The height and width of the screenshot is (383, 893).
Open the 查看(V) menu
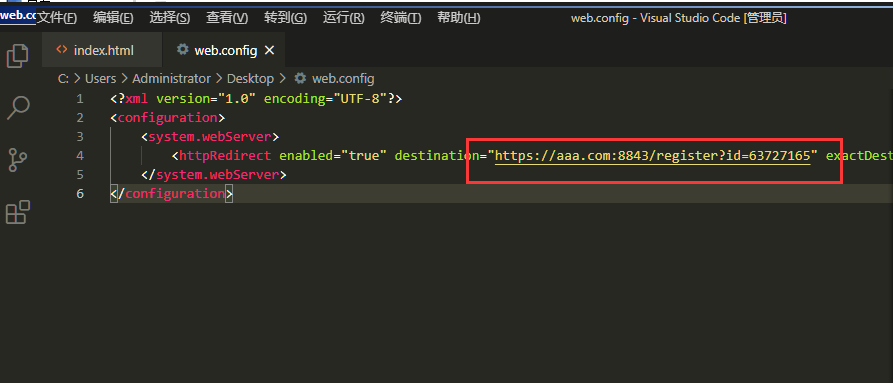click(x=227, y=18)
